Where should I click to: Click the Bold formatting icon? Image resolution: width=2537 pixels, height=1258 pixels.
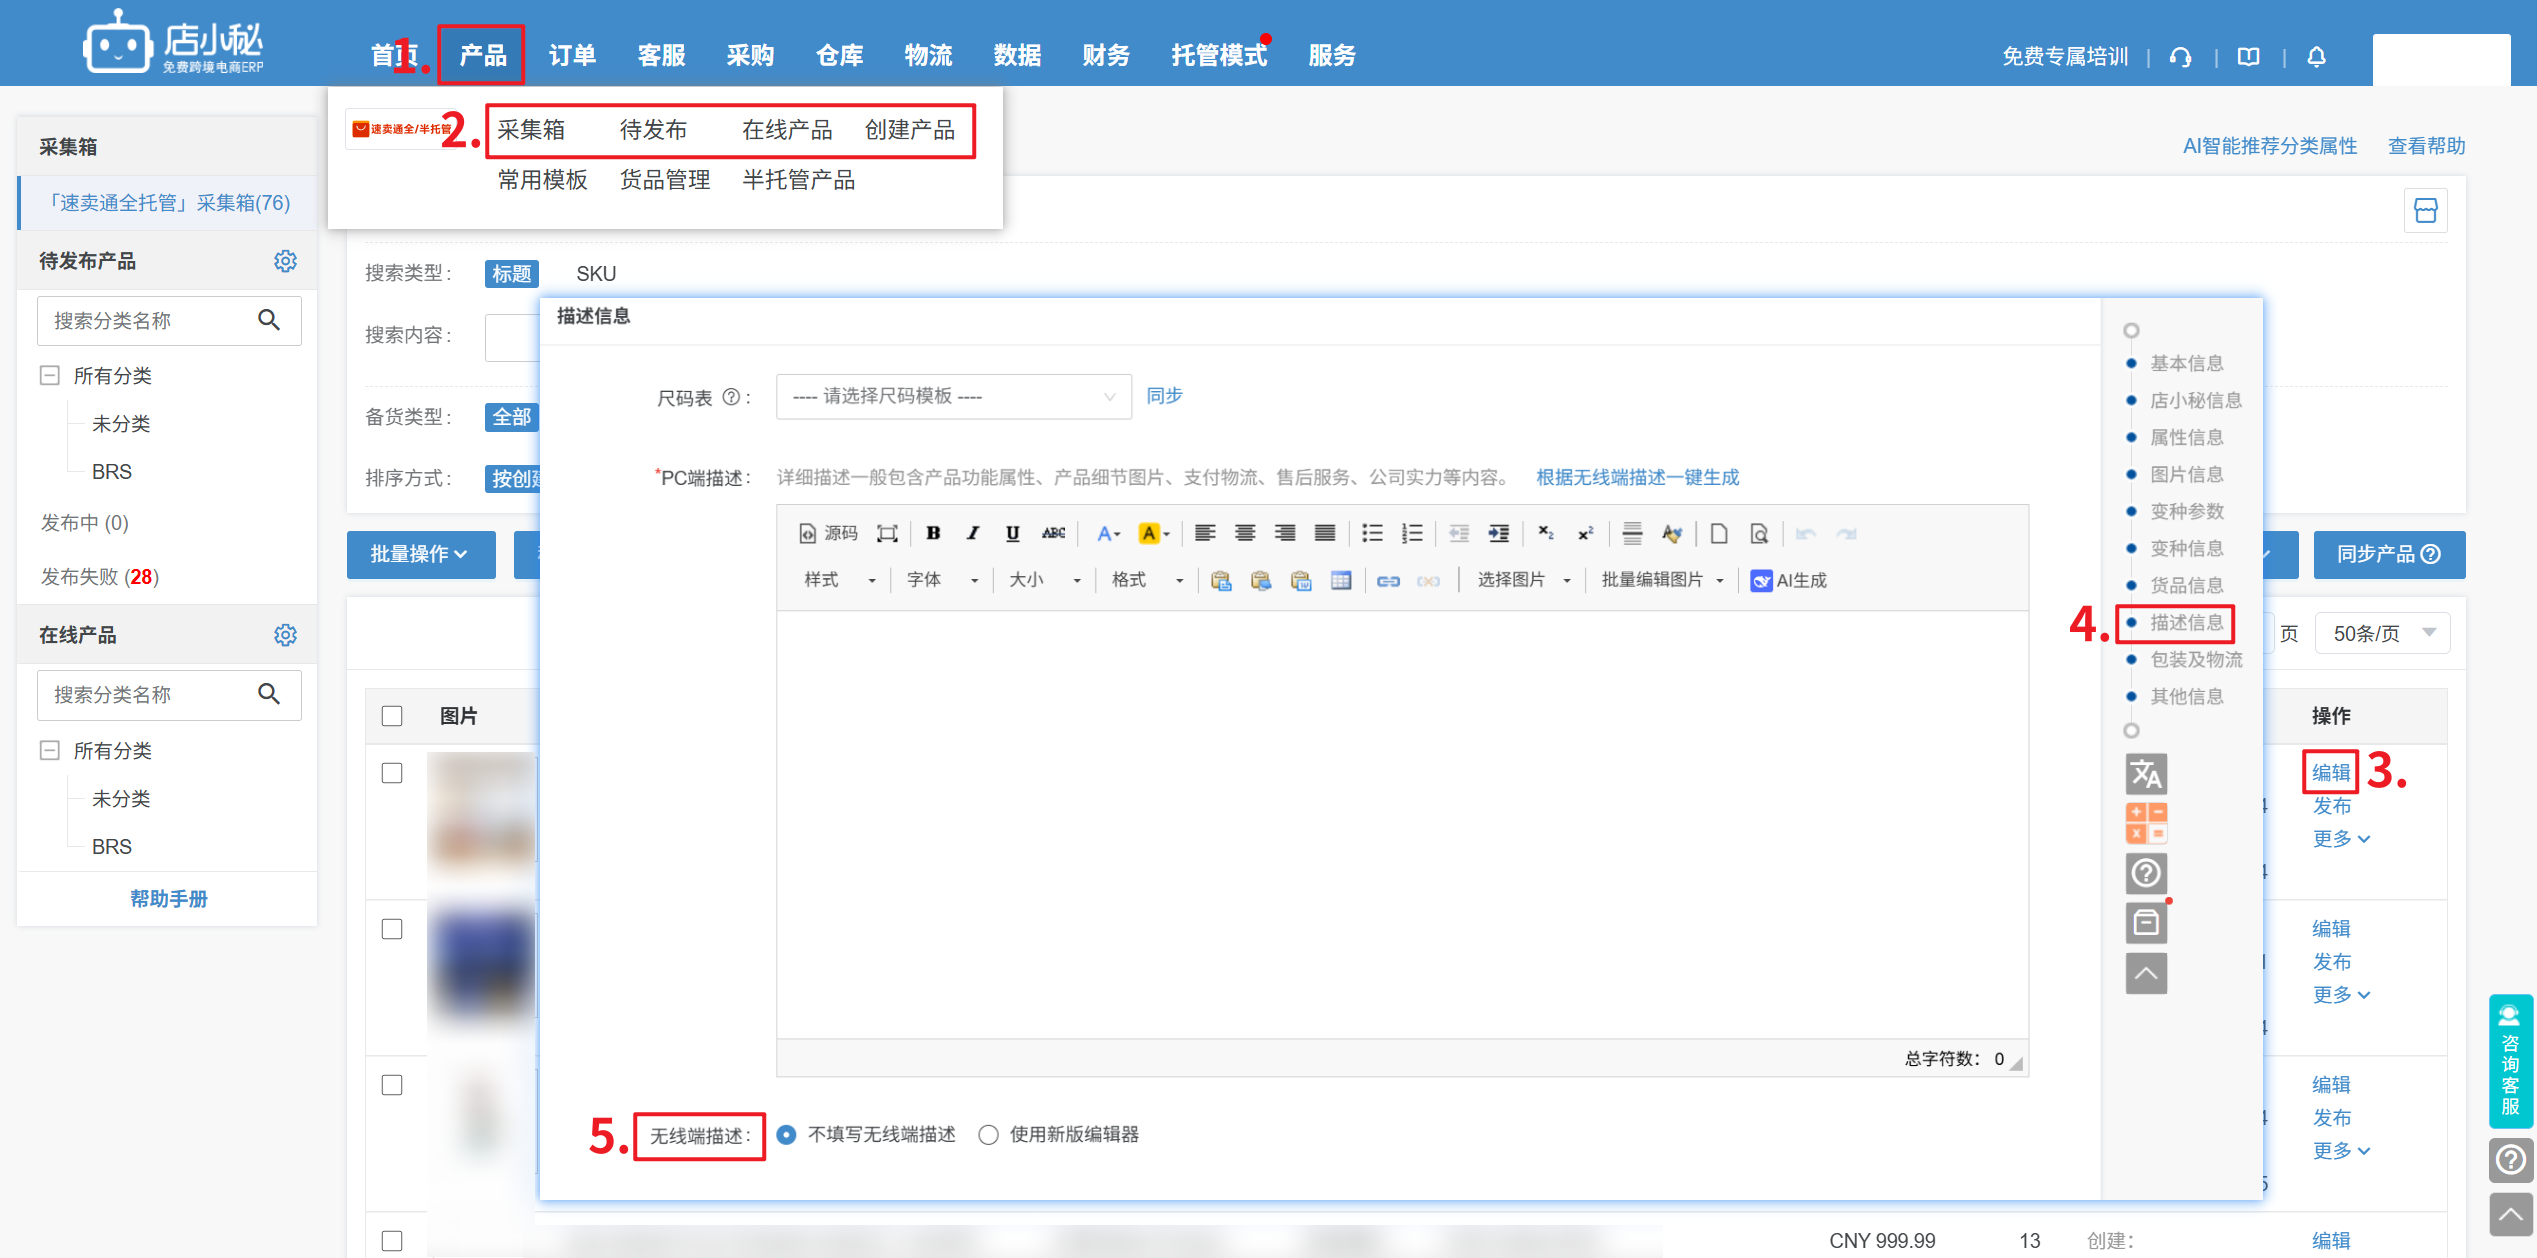click(933, 533)
